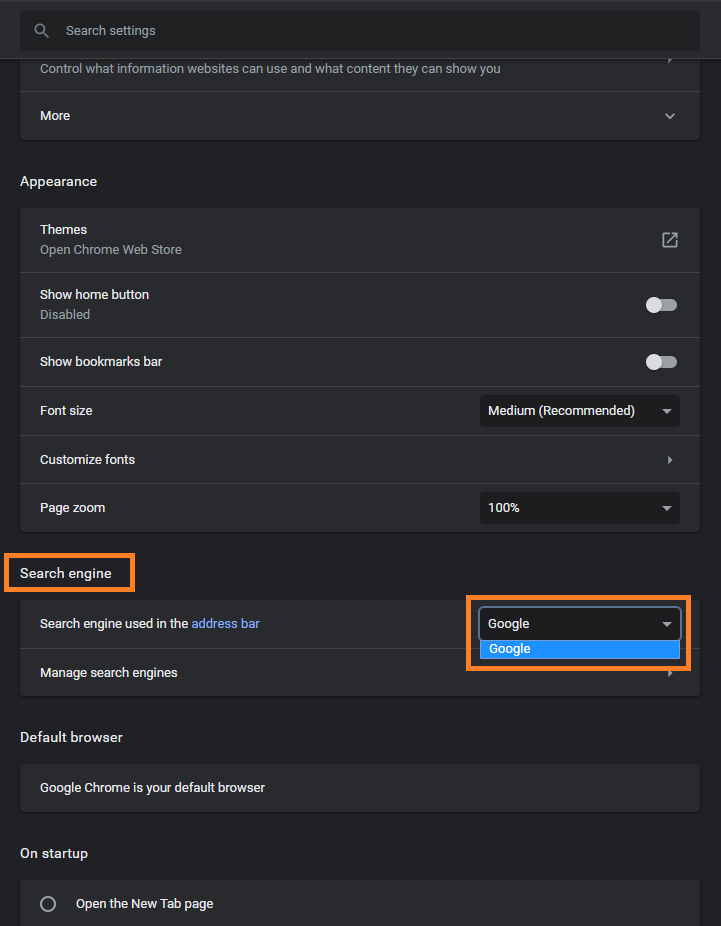Click the address bar link

(x=226, y=624)
